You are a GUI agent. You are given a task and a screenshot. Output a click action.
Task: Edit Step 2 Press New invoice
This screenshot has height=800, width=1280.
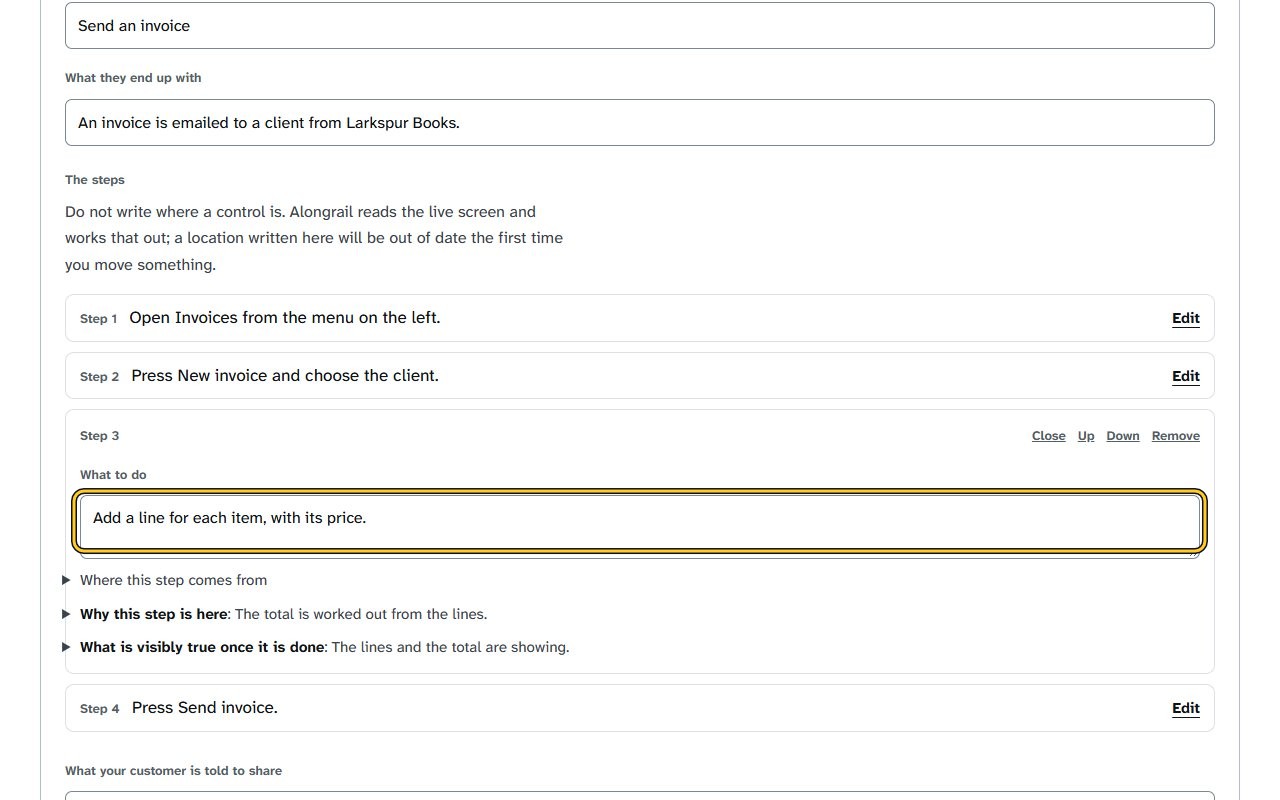point(1185,376)
